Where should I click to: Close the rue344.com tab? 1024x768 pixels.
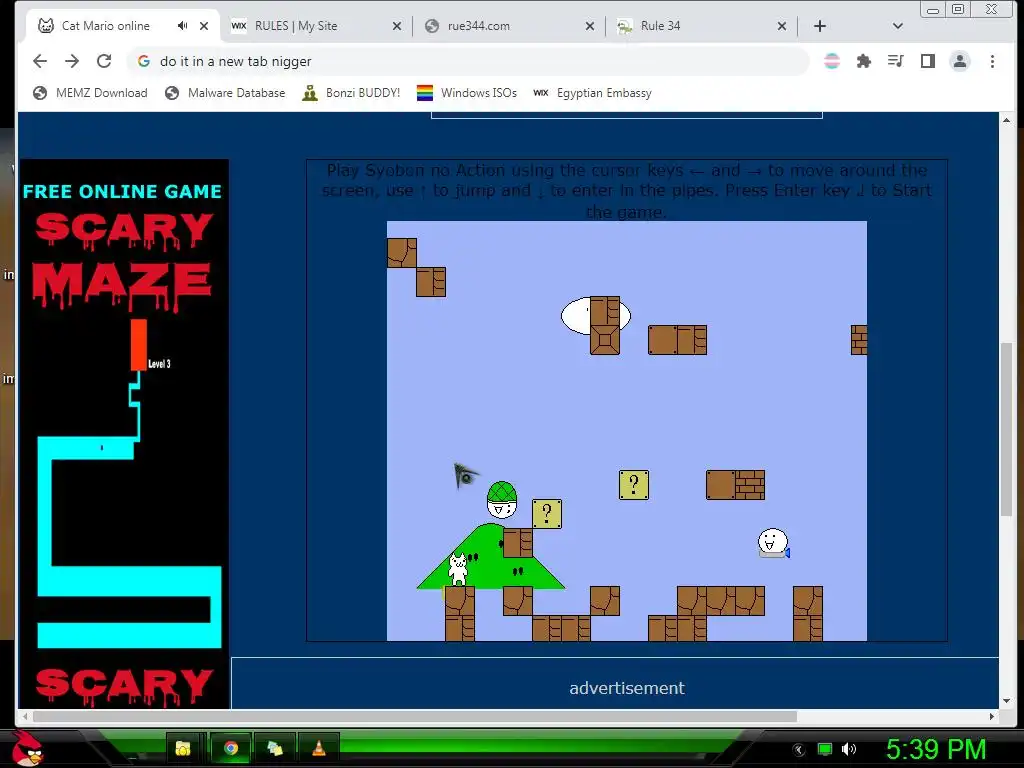(x=590, y=26)
